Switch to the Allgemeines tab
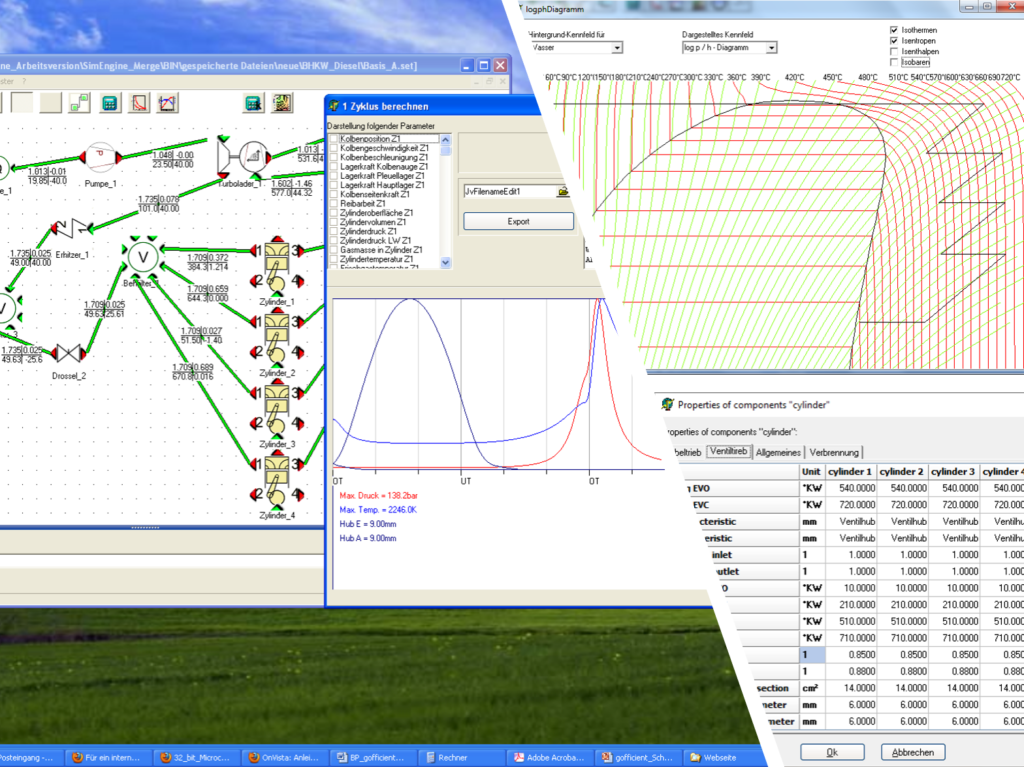Image resolution: width=1024 pixels, height=767 pixels. point(778,452)
